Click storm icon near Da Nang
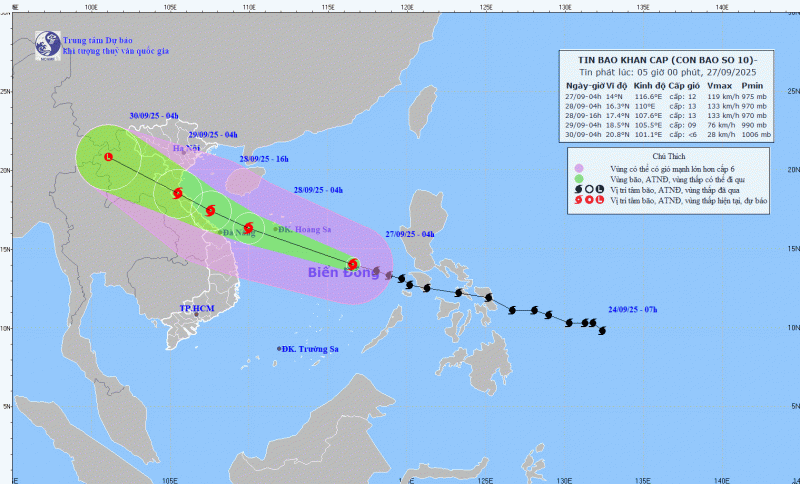This screenshot has width=800, height=484. [249, 228]
